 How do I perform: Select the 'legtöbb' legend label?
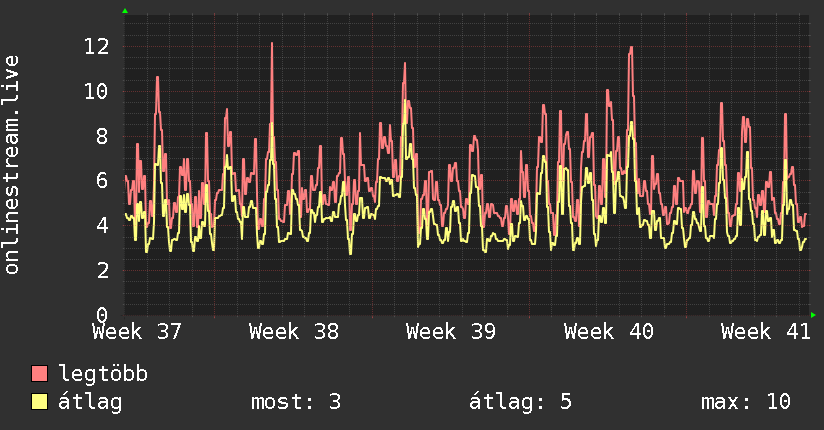click(103, 373)
